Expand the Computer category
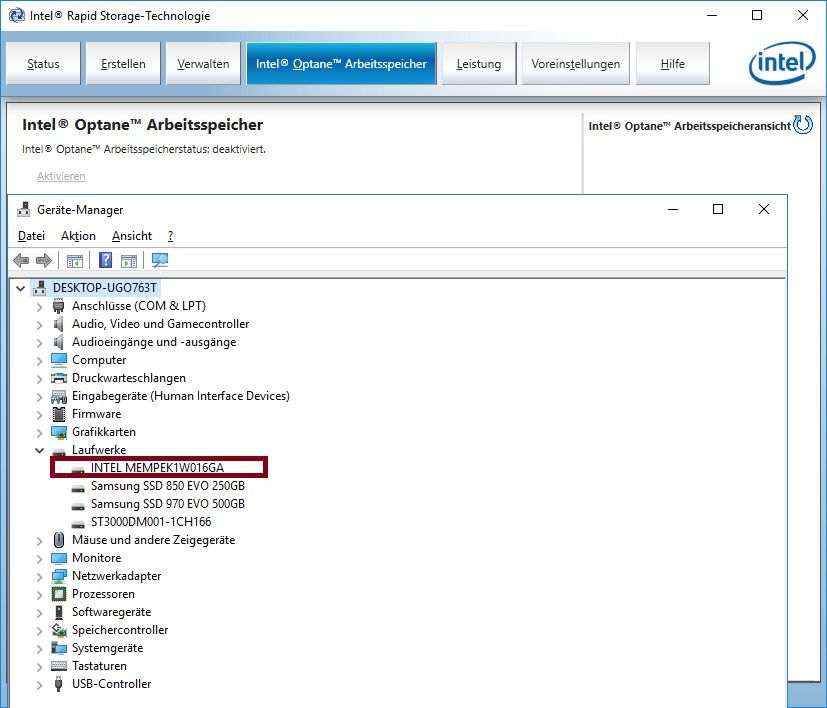The height and width of the screenshot is (708, 827). pos(40,360)
